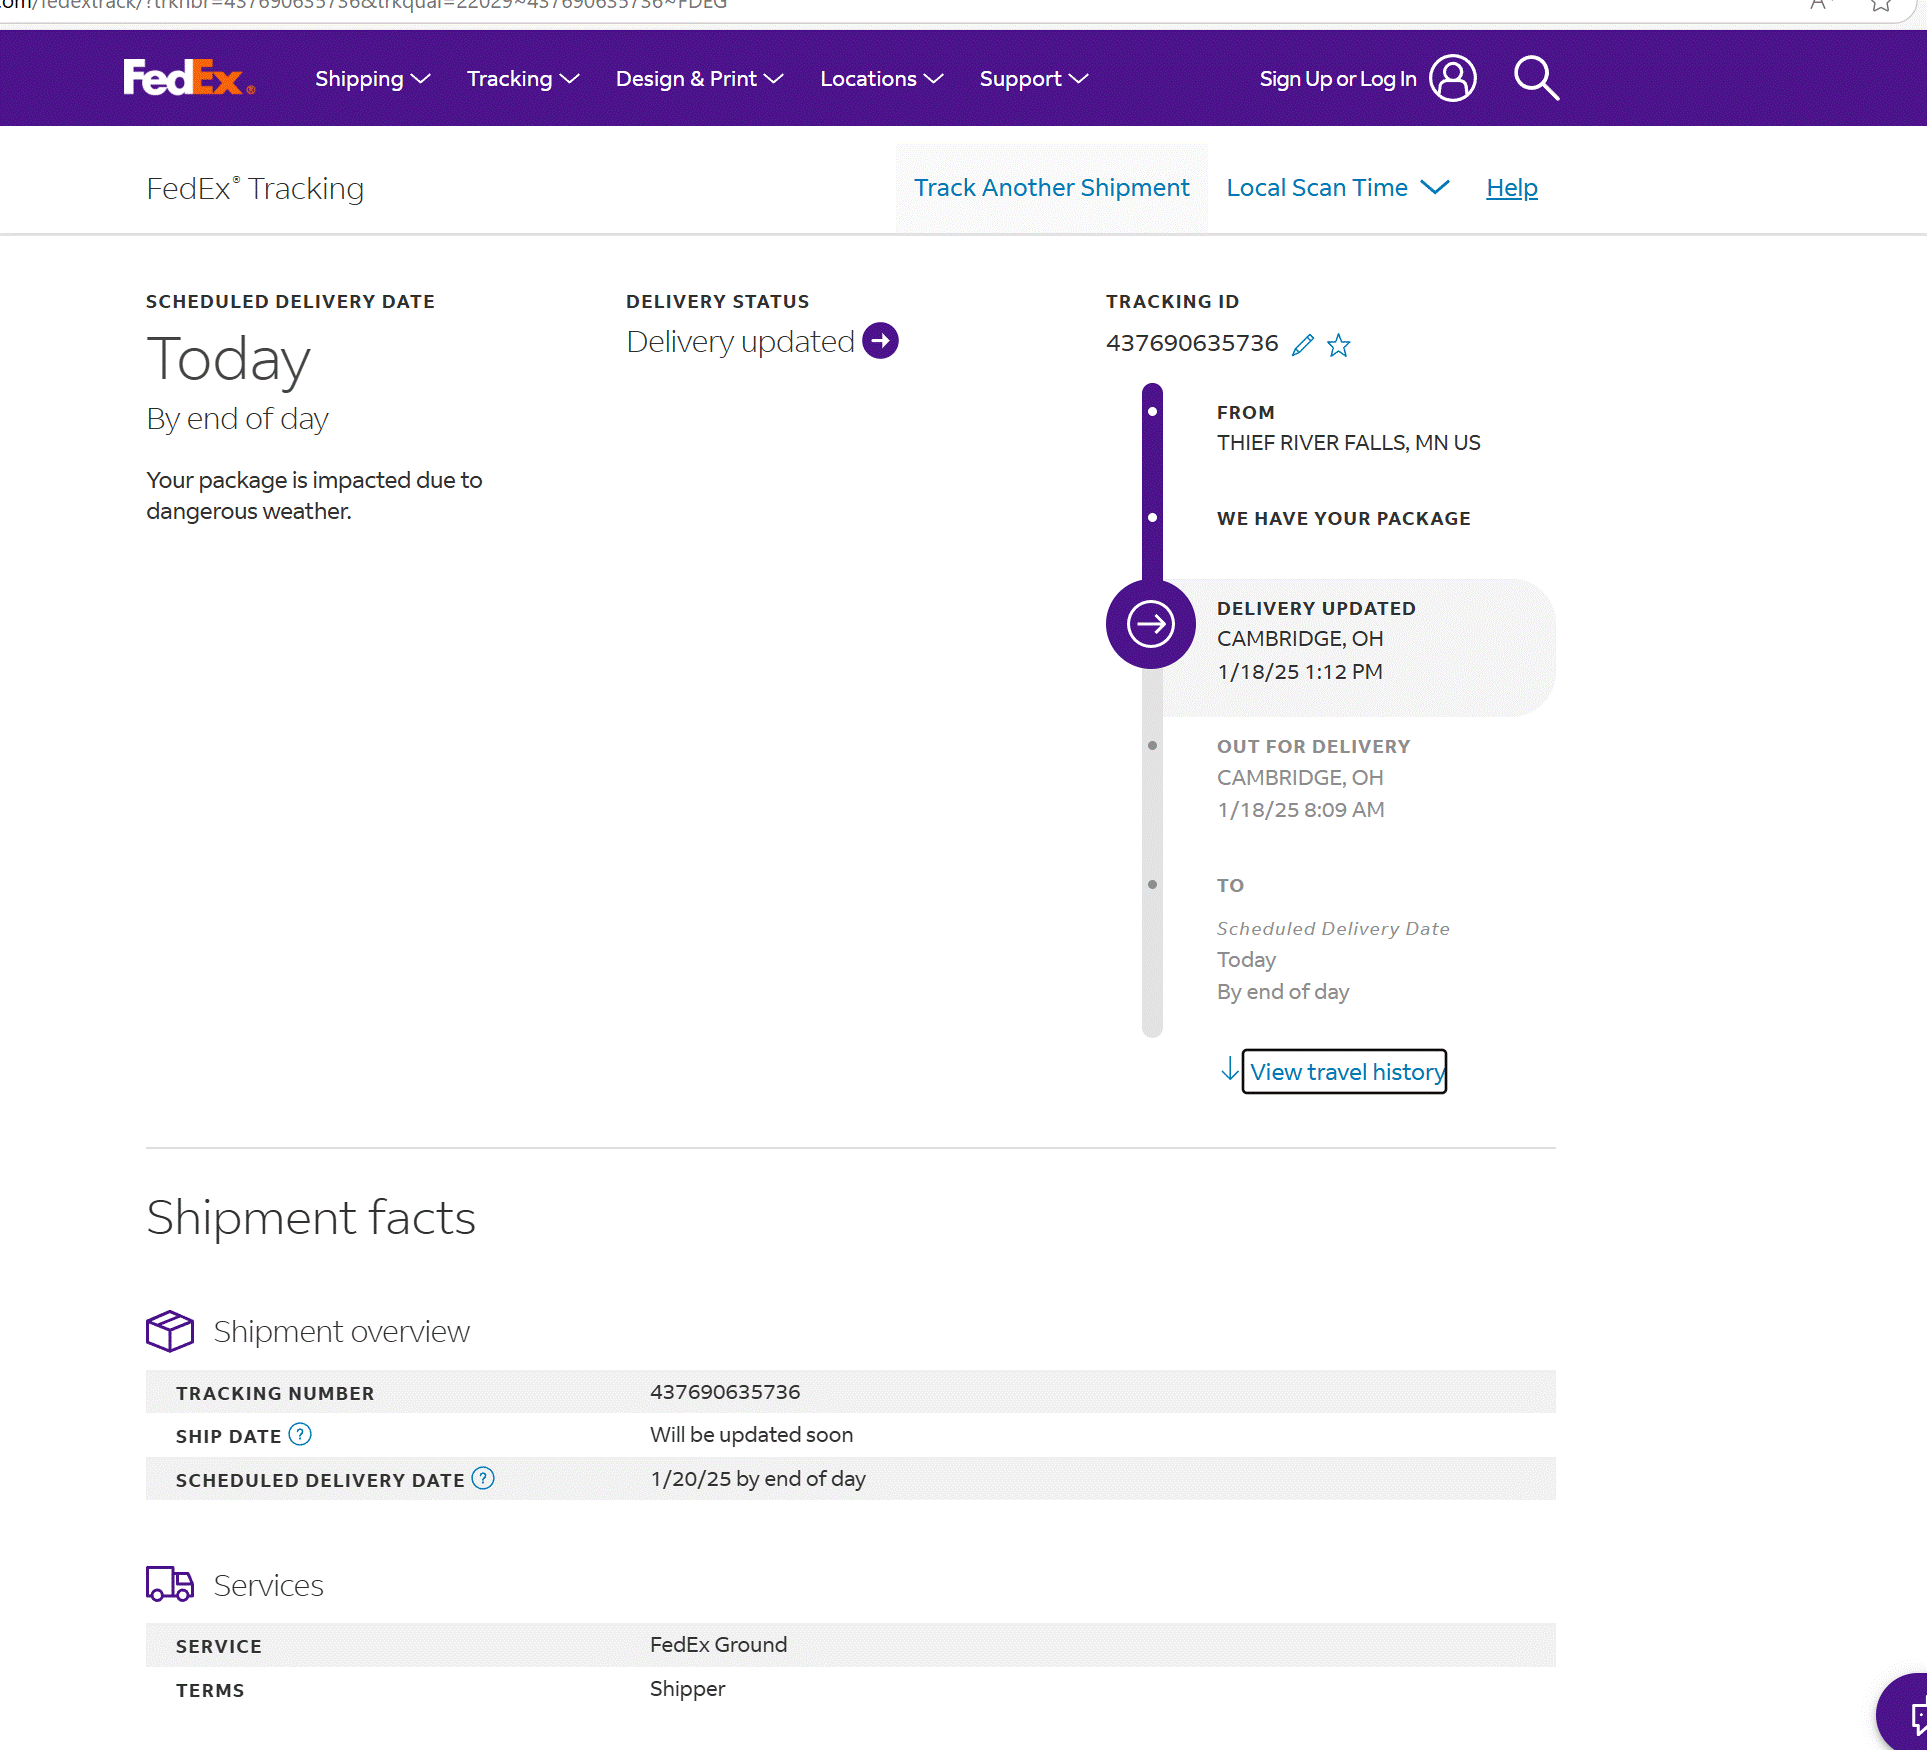Click the down arrow beside View travel history
This screenshot has height=1750, width=1927.
click(x=1230, y=1070)
